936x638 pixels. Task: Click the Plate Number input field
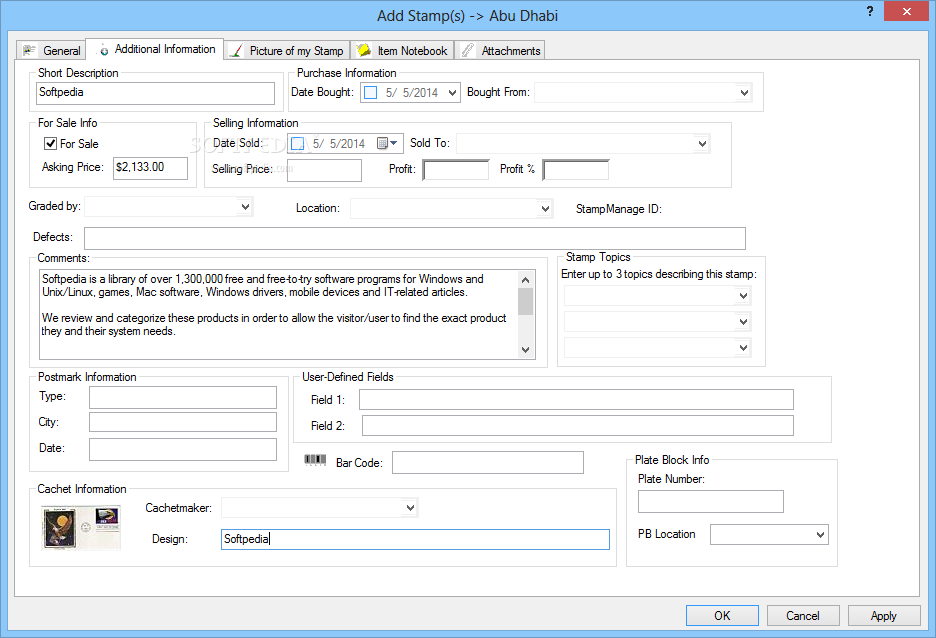coord(710,501)
